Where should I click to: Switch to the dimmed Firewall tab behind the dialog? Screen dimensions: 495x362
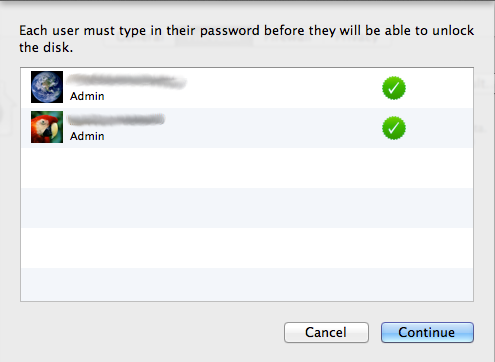point(288,37)
